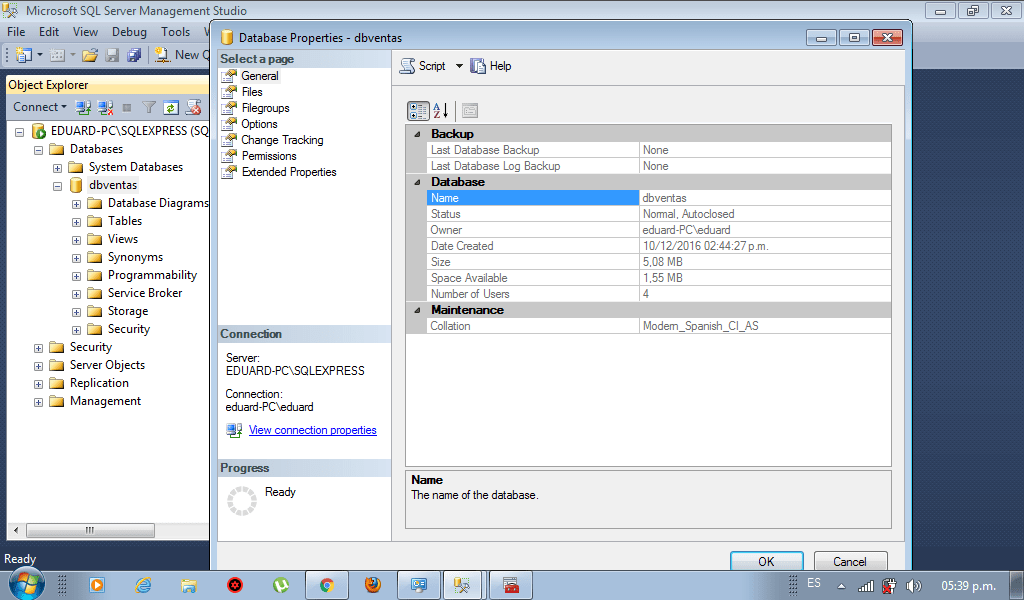Screen dimensions: 1024x600
Task: Collapse the dbventas database node
Action: coord(57,186)
